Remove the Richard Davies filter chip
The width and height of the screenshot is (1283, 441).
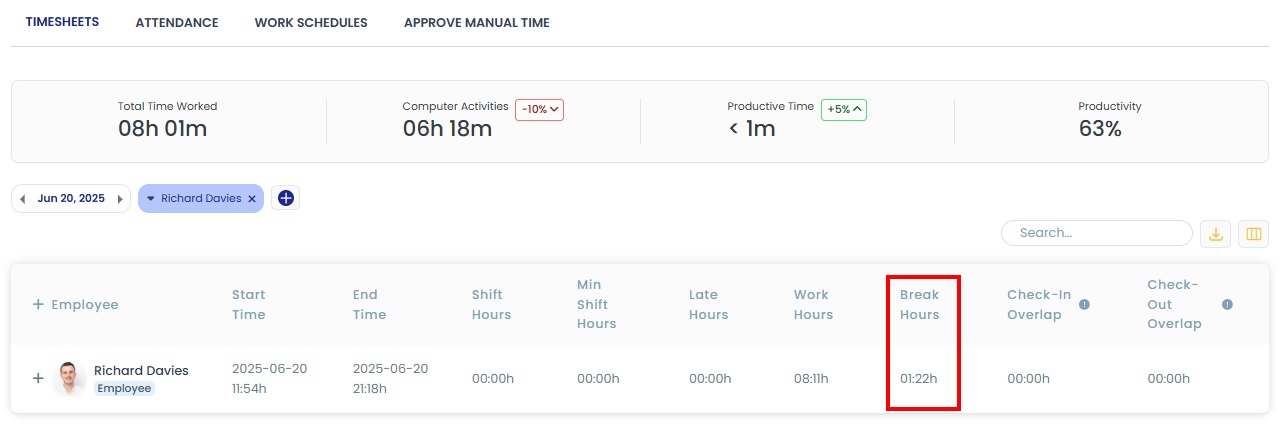(x=252, y=199)
